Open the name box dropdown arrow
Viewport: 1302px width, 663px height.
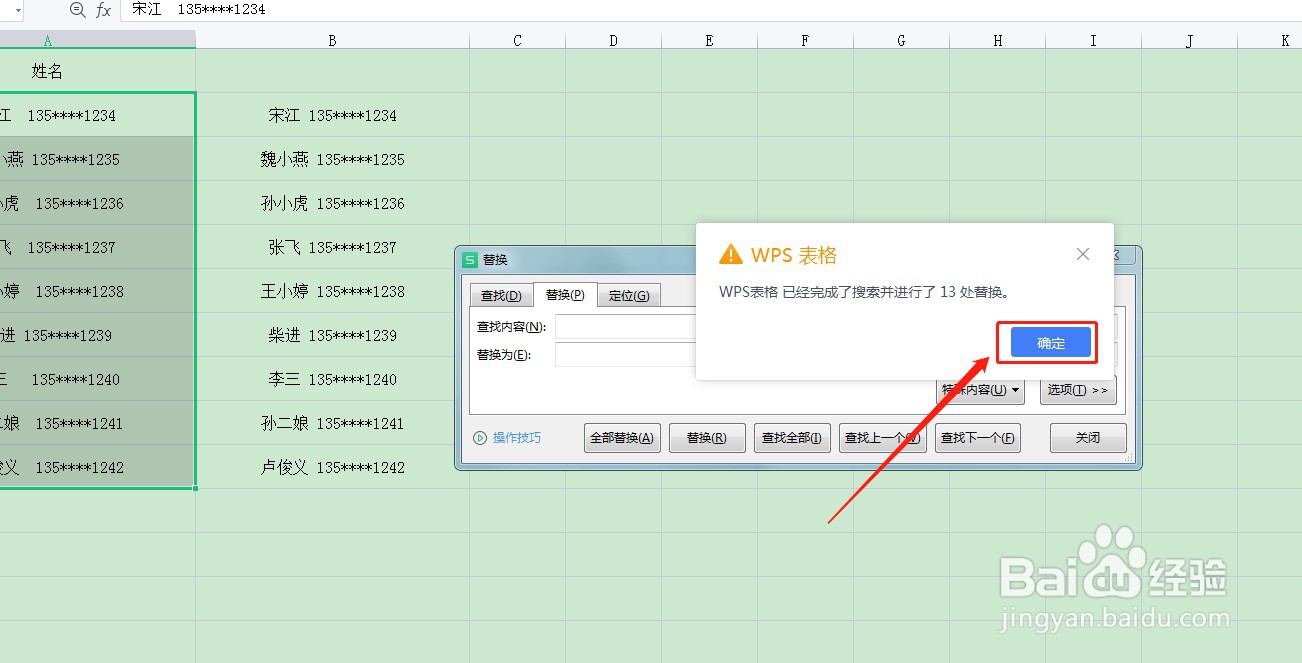(x=18, y=9)
